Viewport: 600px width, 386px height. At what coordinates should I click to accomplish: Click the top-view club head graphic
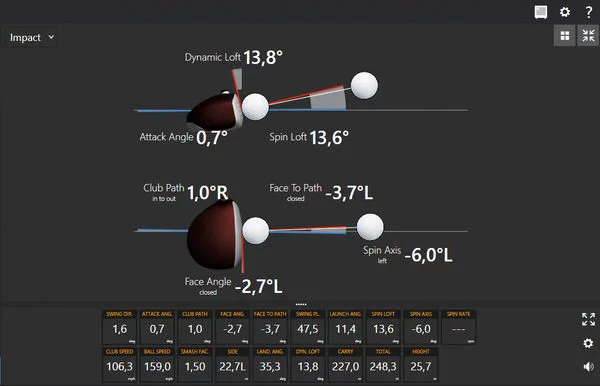point(215,234)
